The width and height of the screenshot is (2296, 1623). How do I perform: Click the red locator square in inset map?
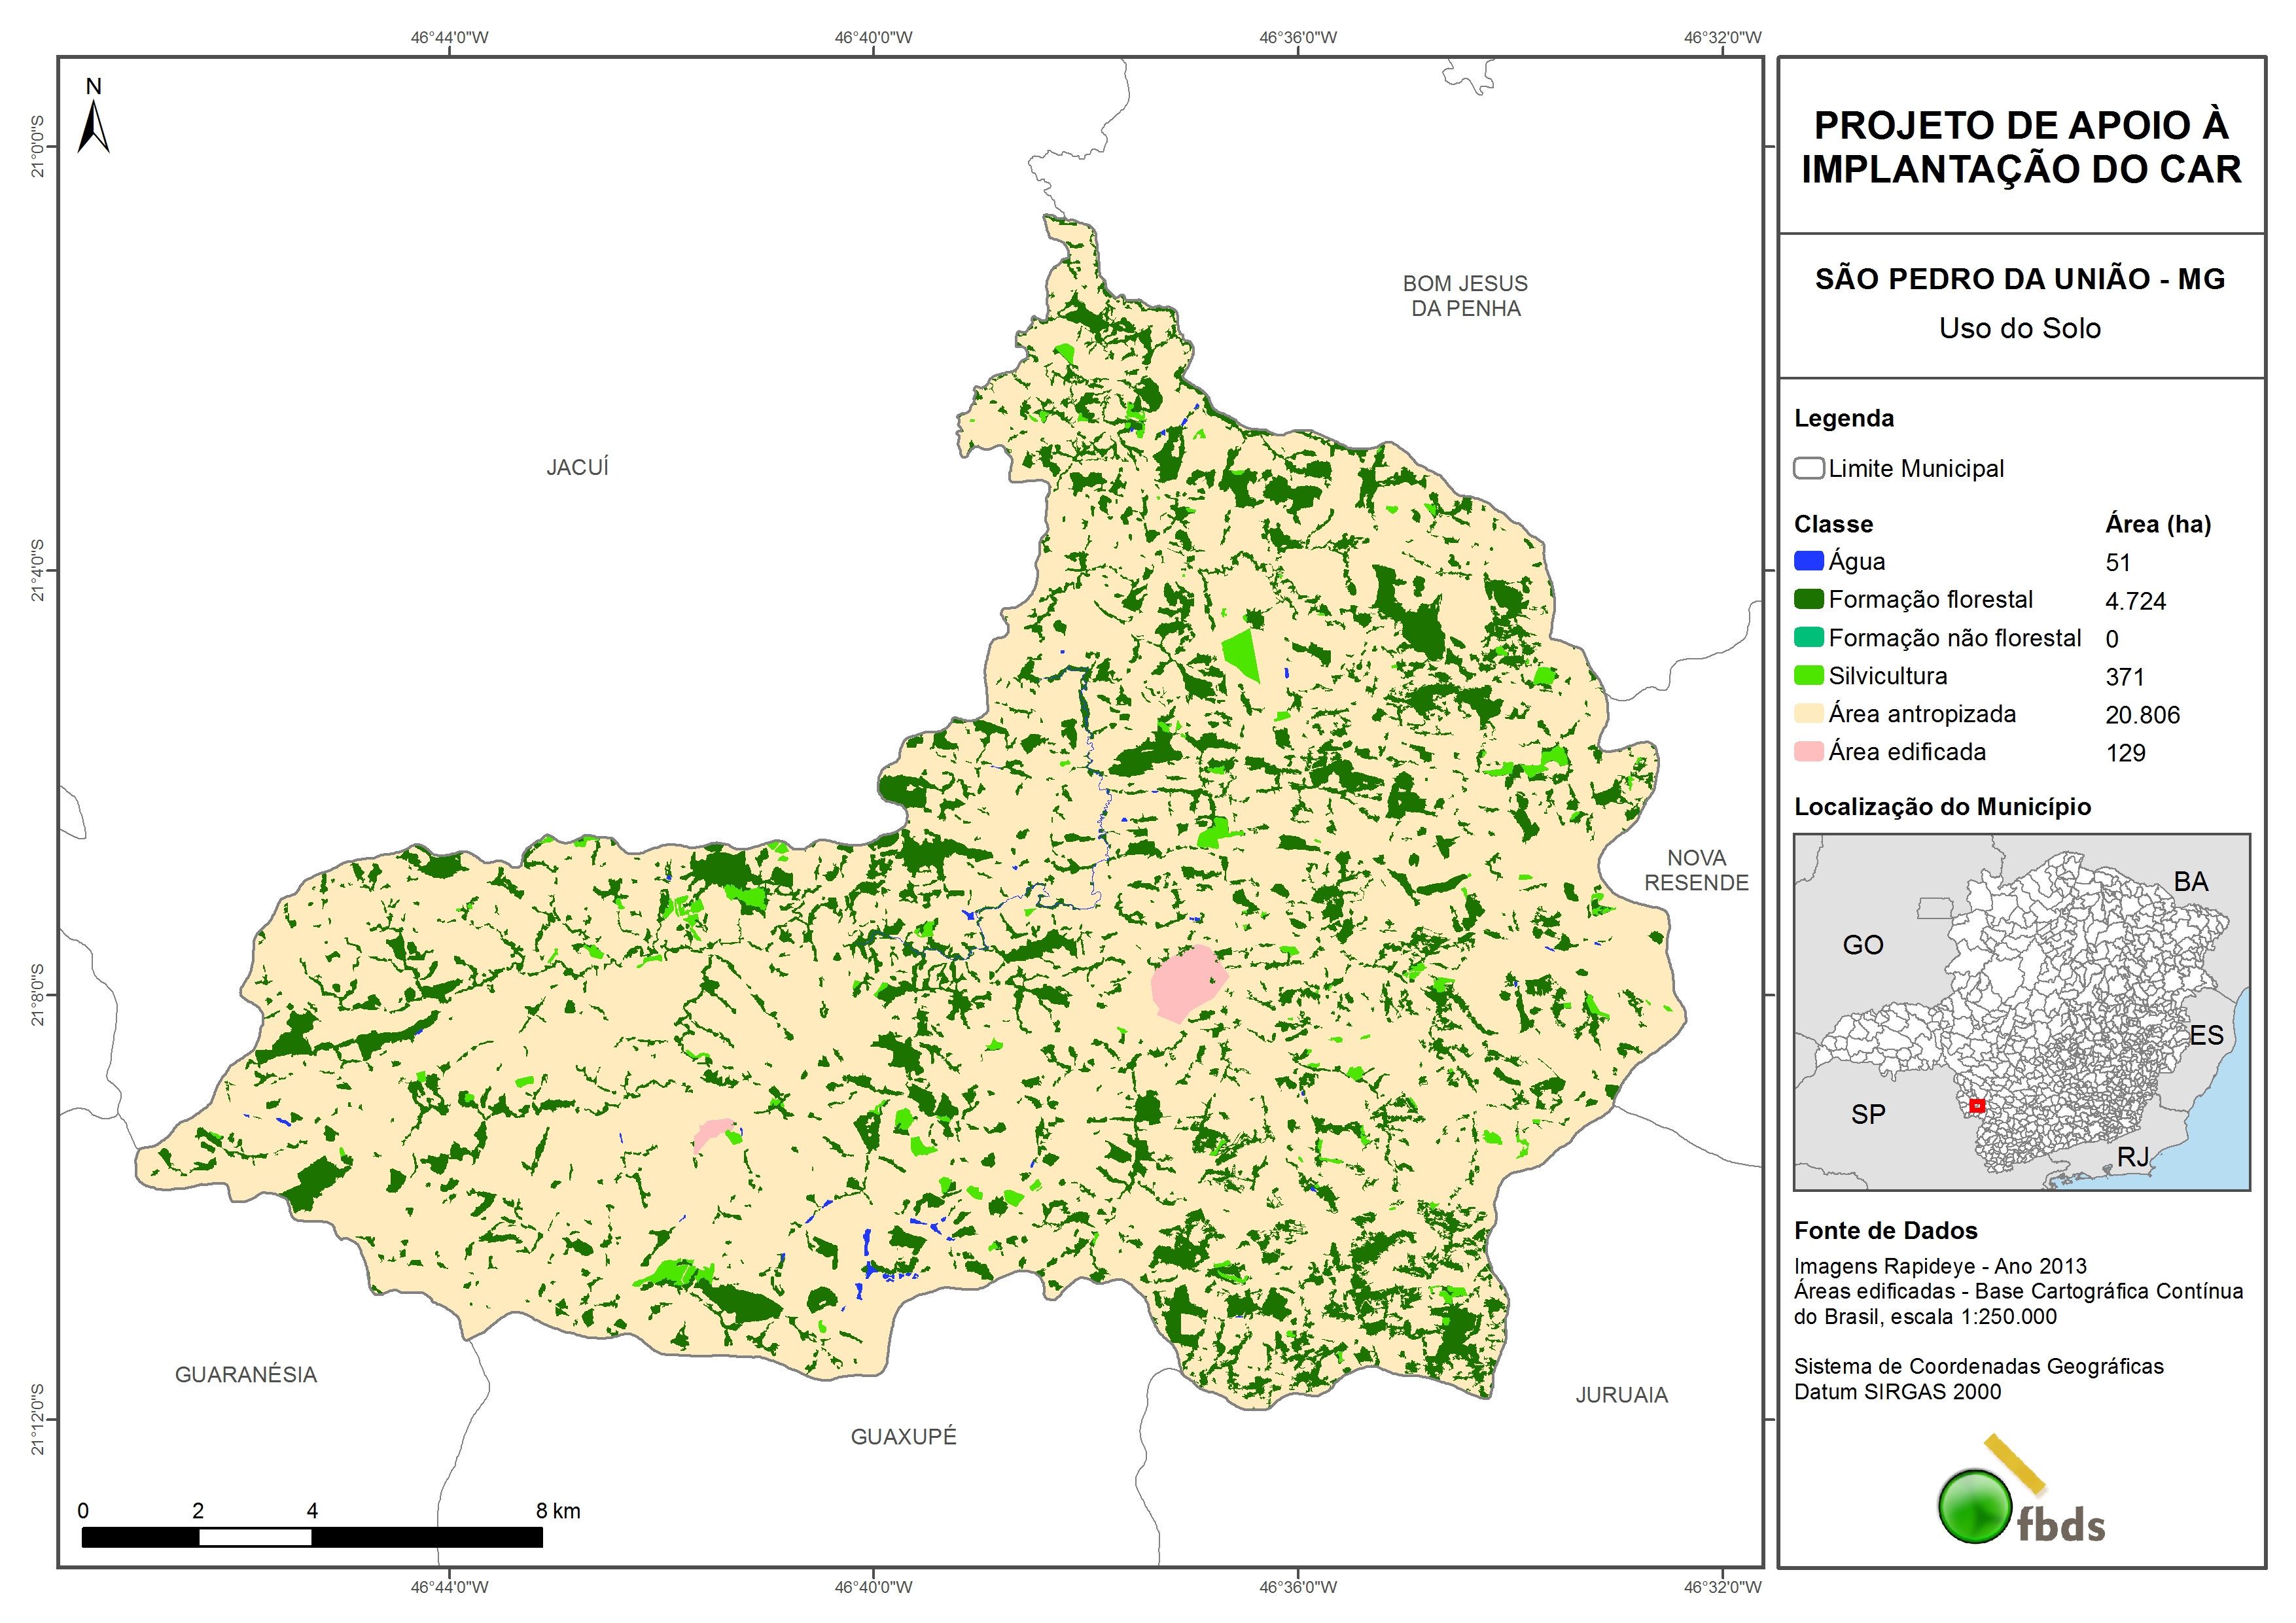click(1976, 1105)
